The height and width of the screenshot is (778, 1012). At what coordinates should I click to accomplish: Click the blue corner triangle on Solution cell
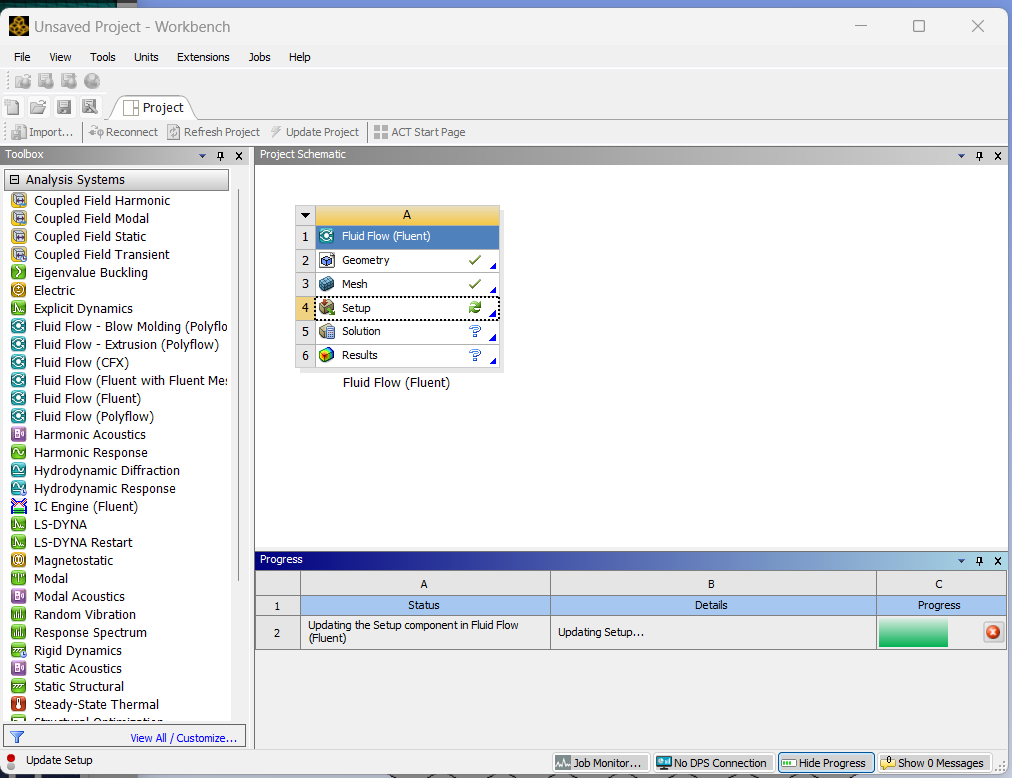pos(493,337)
